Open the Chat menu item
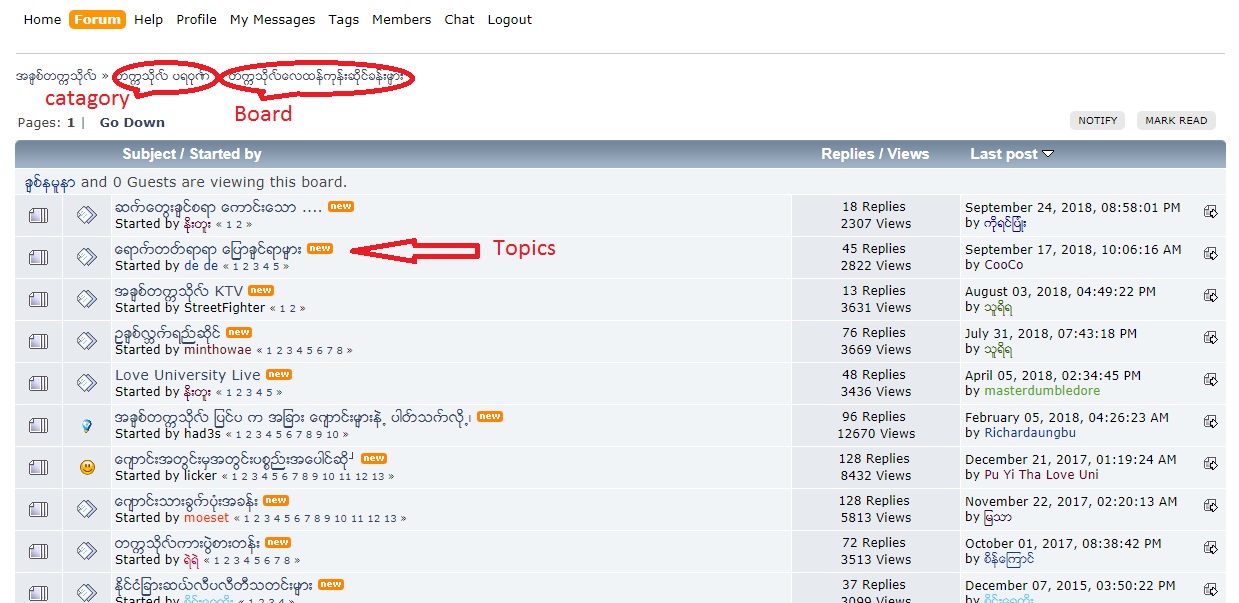The height and width of the screenshot is (603, 1239). 459,19
